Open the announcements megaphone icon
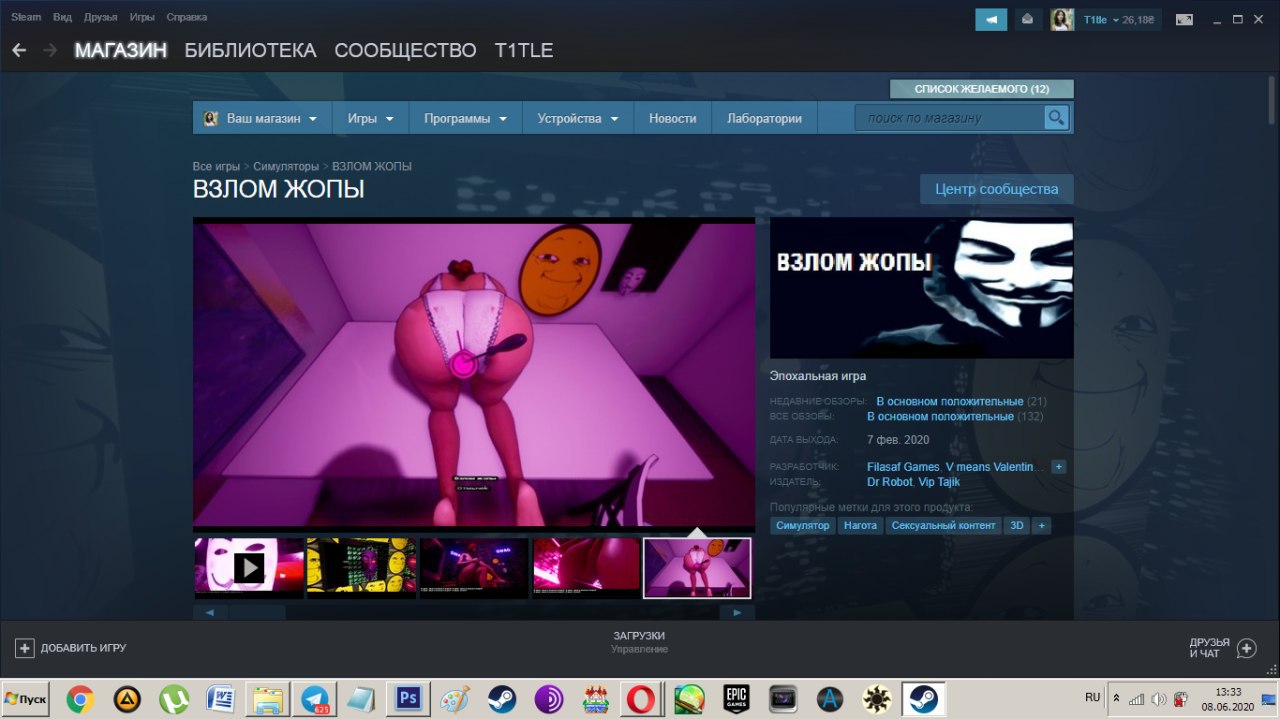This screenshot has height=719, width=1280. (991, 19)
